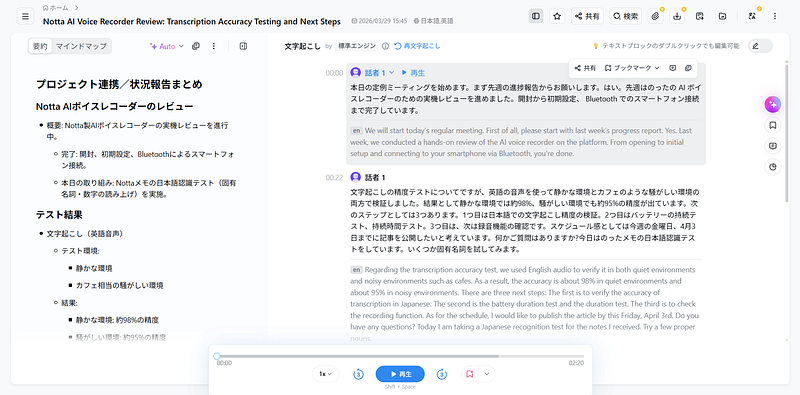Select the カフェ相当の騒がしい環境 bullet
This screenshot has height=395, width=800.
pos(119,285)
